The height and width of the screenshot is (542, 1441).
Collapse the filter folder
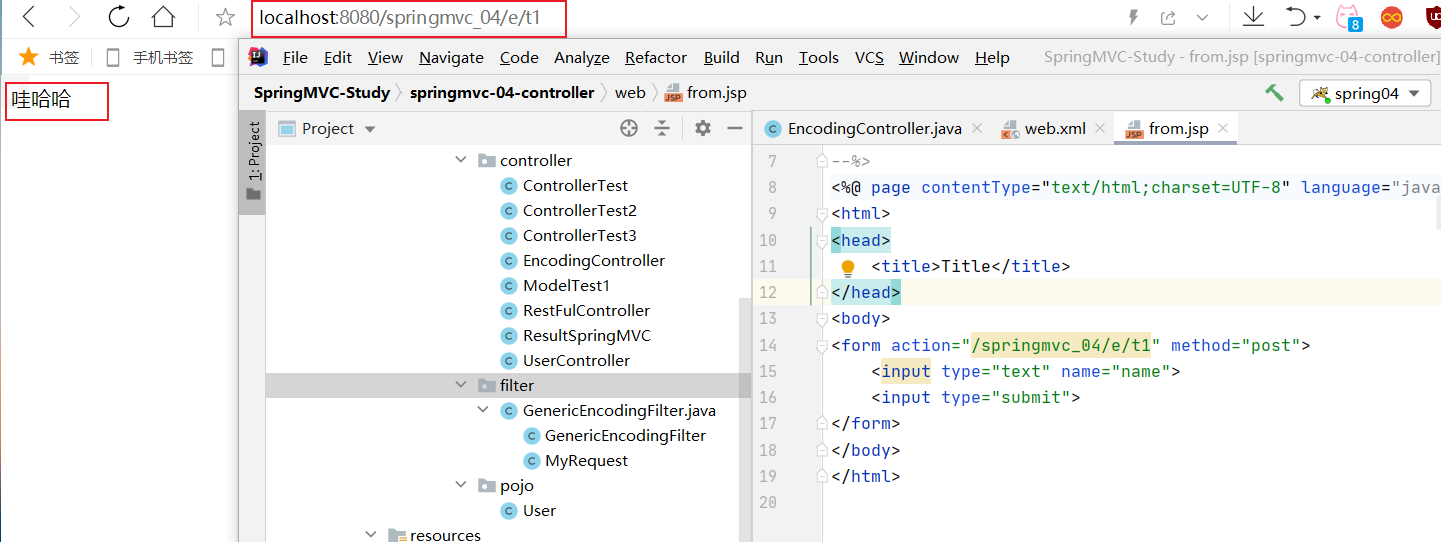(461, 385)
